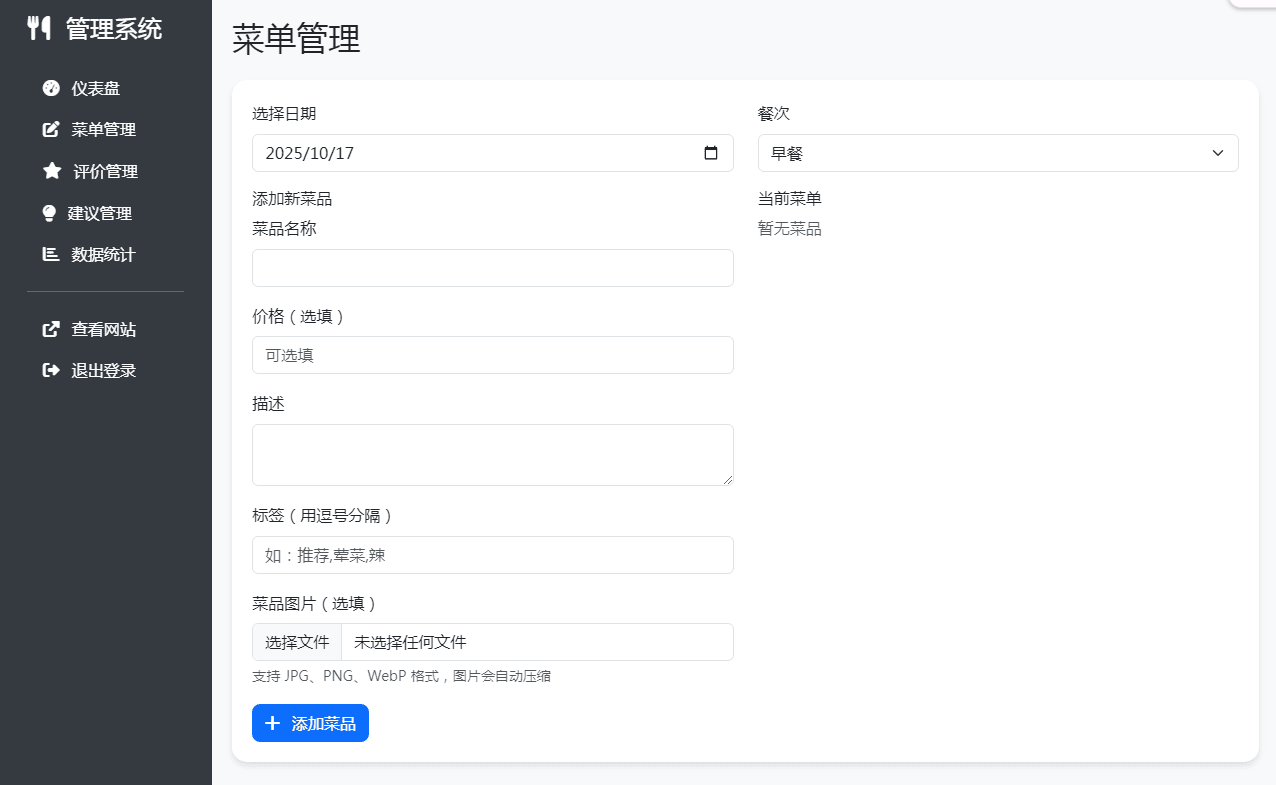Go to 评价管理 in the sidebar
The width and height of the screenshot is (1276, 785).
coord(105,171)
